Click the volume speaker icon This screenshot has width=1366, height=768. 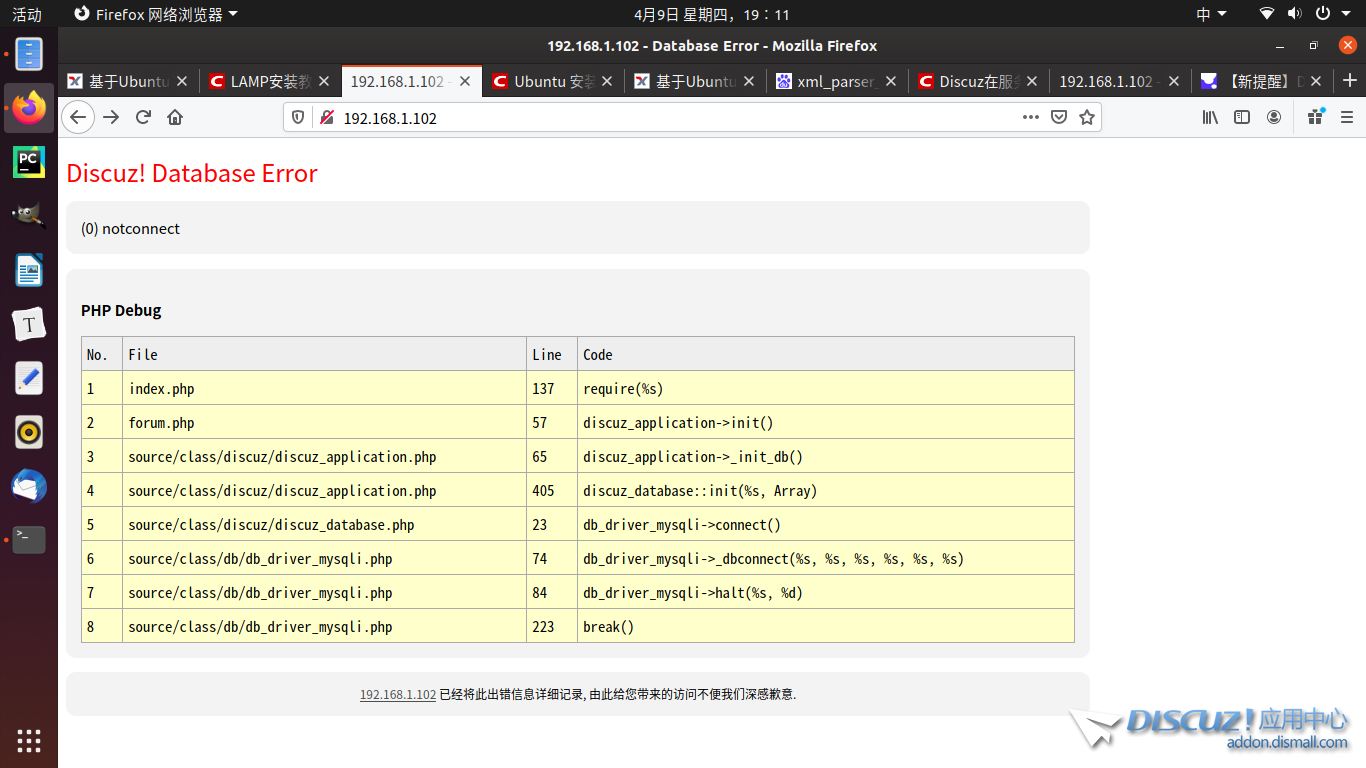click(x=1294, y=14)
